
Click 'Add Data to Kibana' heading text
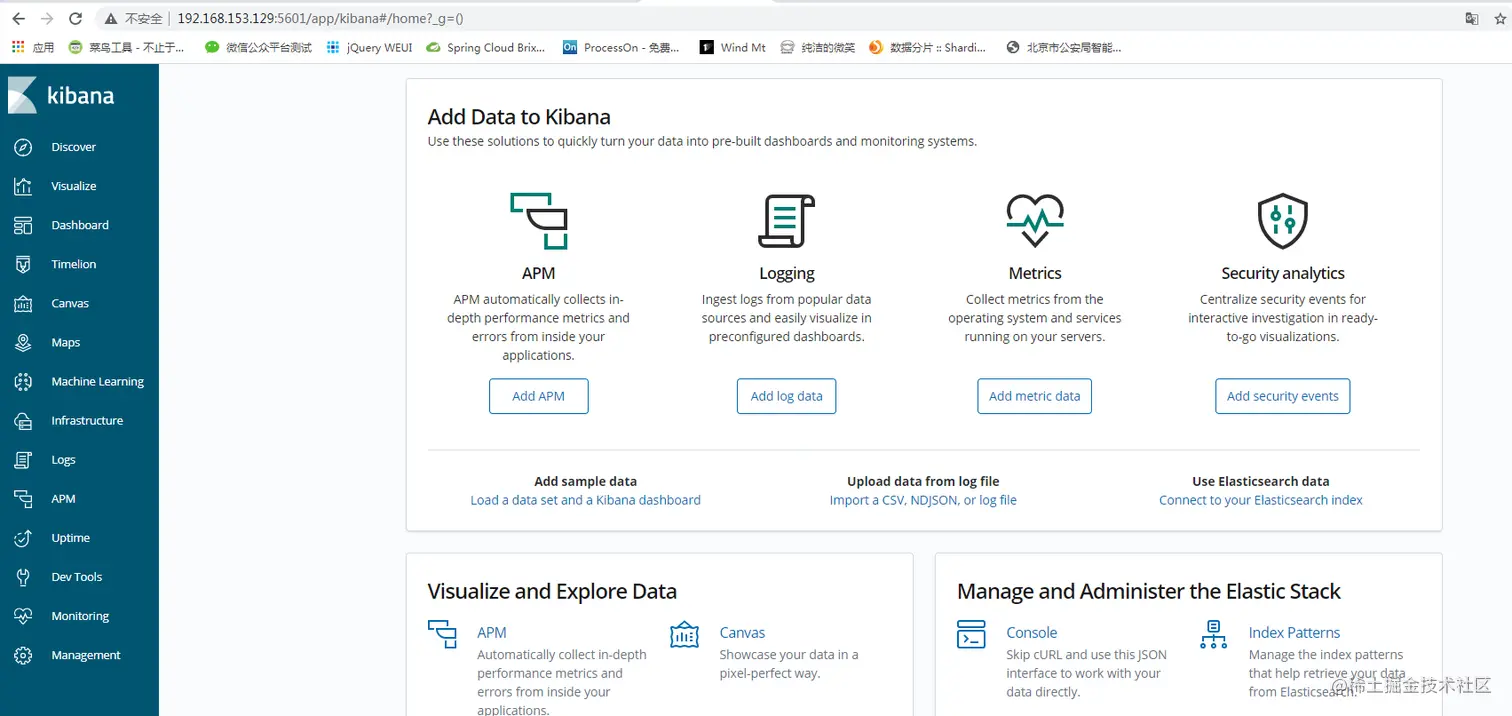(519, 117)
